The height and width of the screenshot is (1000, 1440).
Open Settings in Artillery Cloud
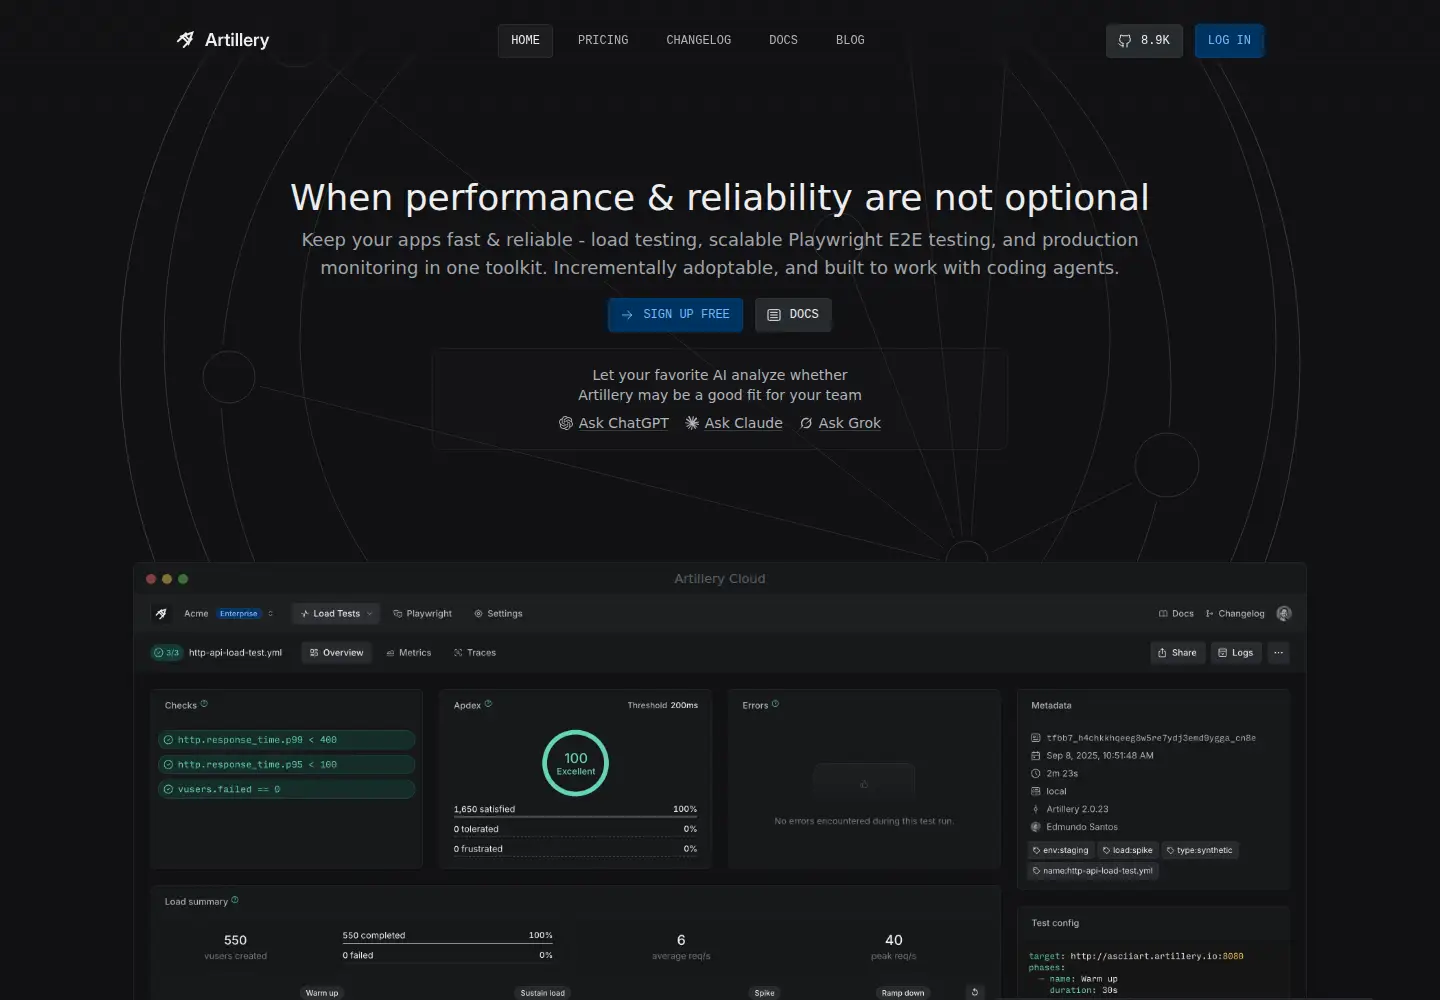click(x=498, y=614)
